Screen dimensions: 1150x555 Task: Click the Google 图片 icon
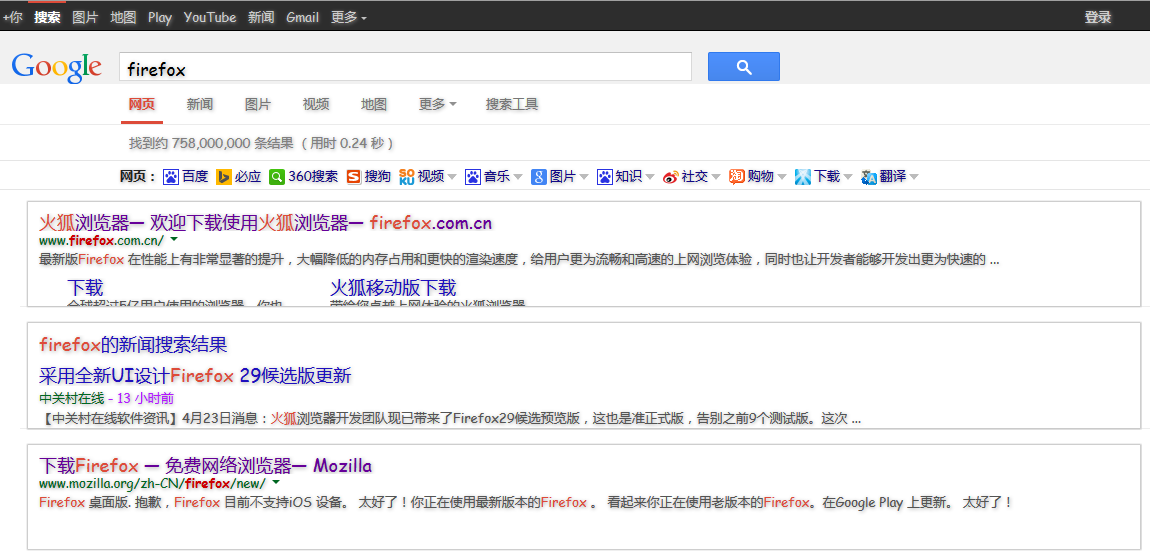pyautogui.click(x=539, y=177)
